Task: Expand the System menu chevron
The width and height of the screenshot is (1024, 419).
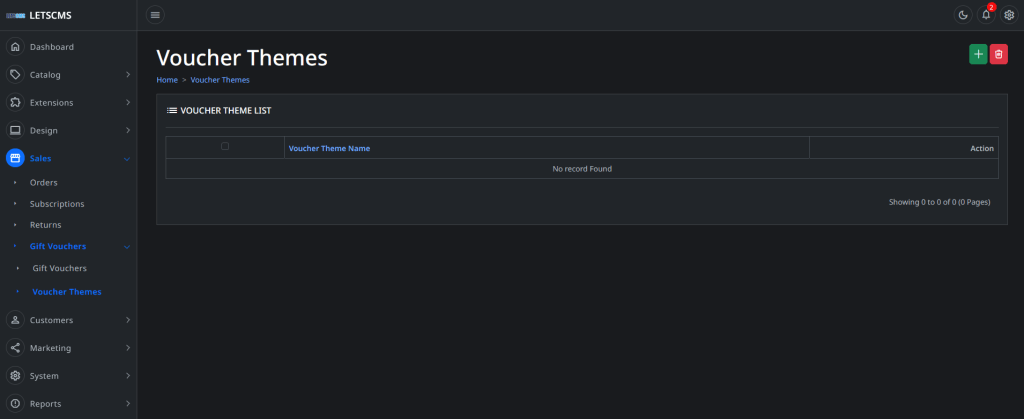Action: pos(128,376)
